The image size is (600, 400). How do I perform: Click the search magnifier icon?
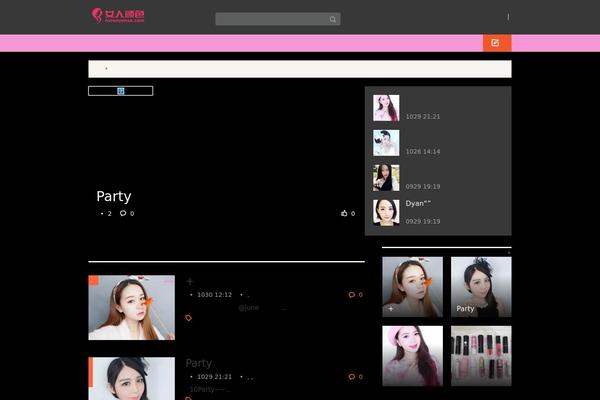[x=333, y=19]
